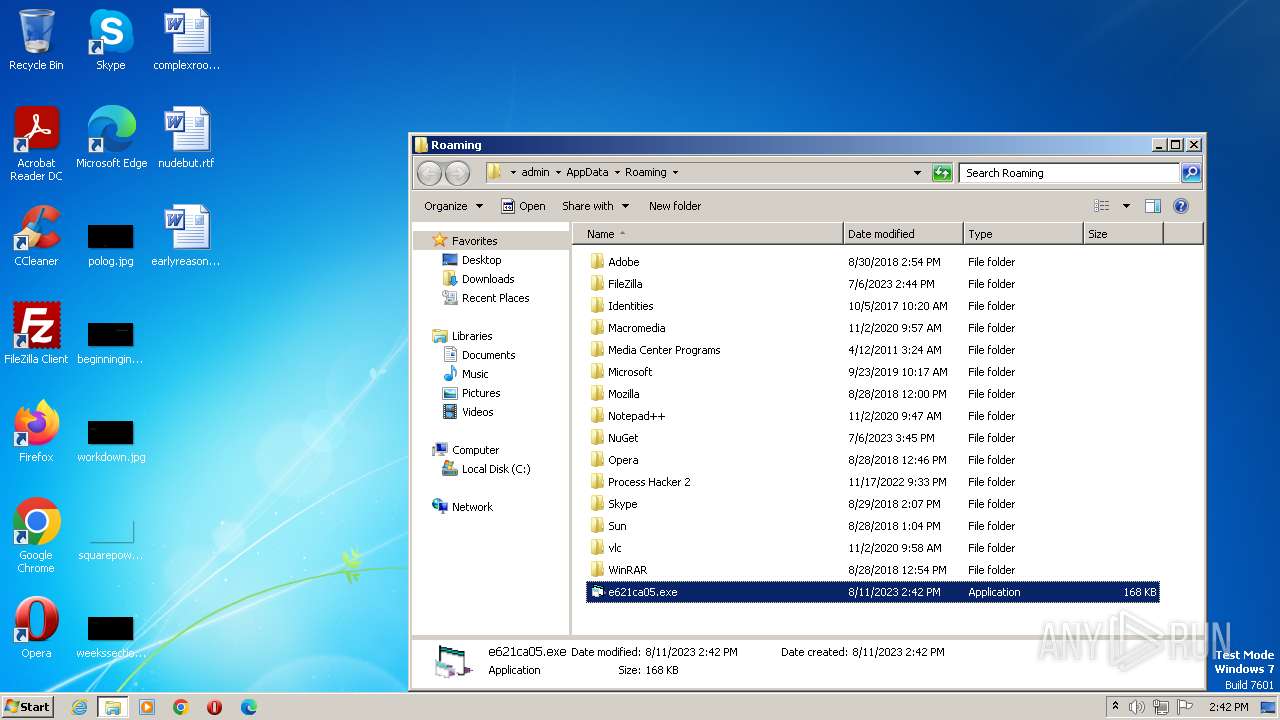Launch Skype from desktop shortcut
The width and height of the screenshot is (1280, 720).
tap(110, 41)
